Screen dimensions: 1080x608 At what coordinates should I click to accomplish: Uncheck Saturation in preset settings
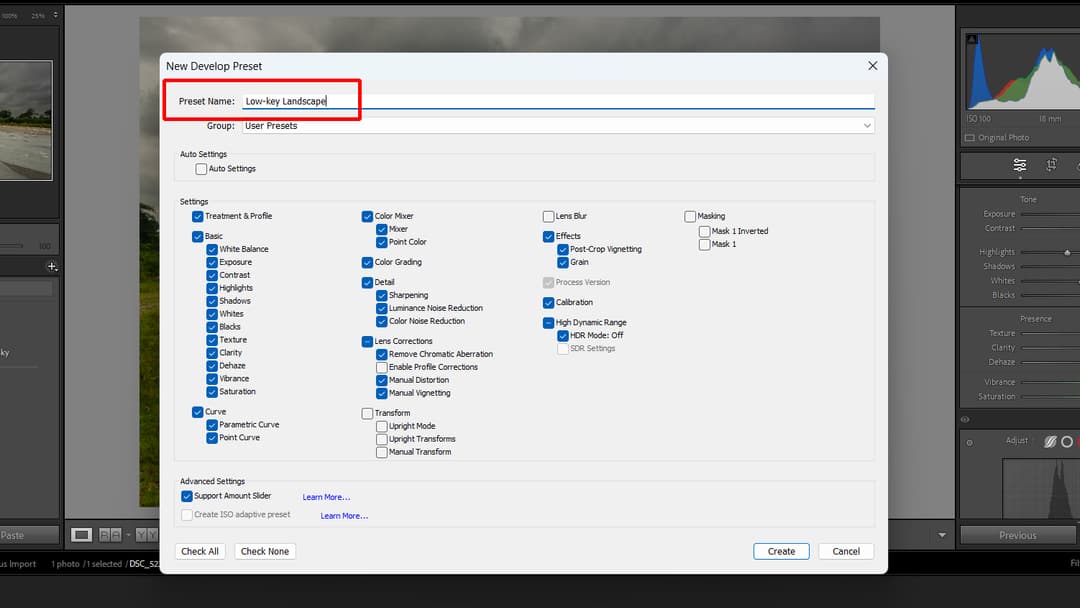tap(212, 392)
